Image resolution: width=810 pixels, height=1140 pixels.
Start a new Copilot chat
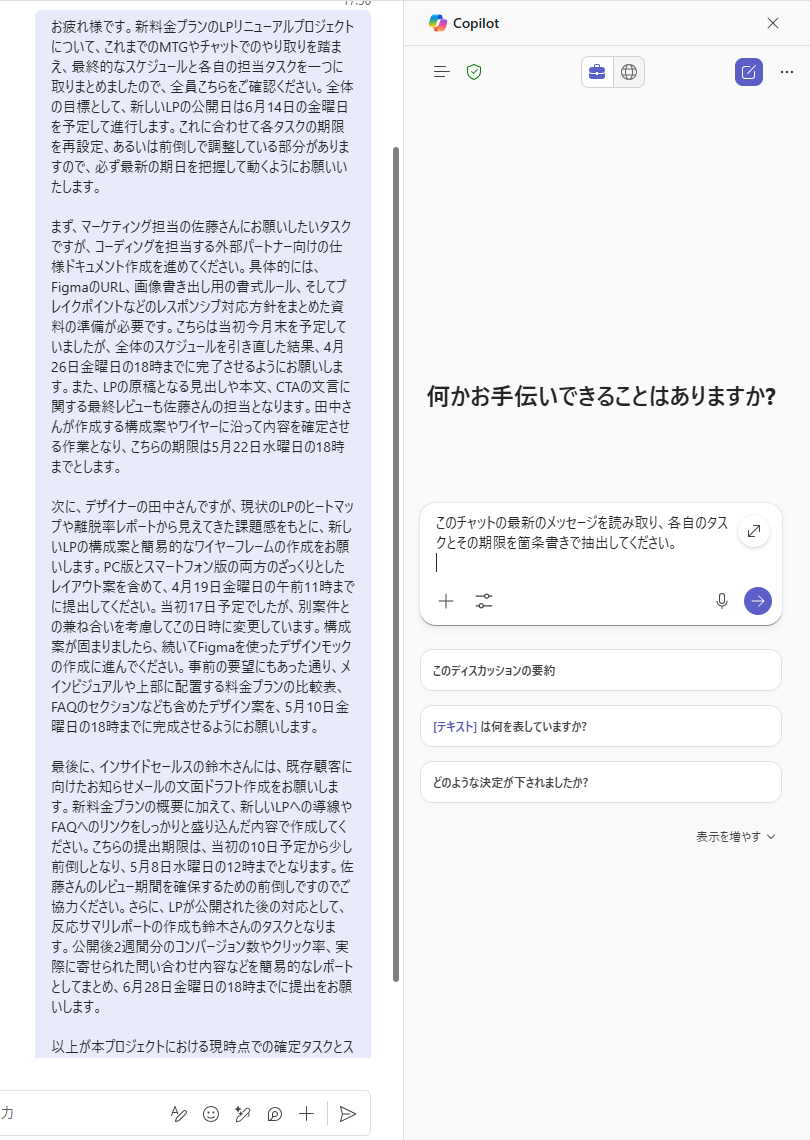pos(748,72)
